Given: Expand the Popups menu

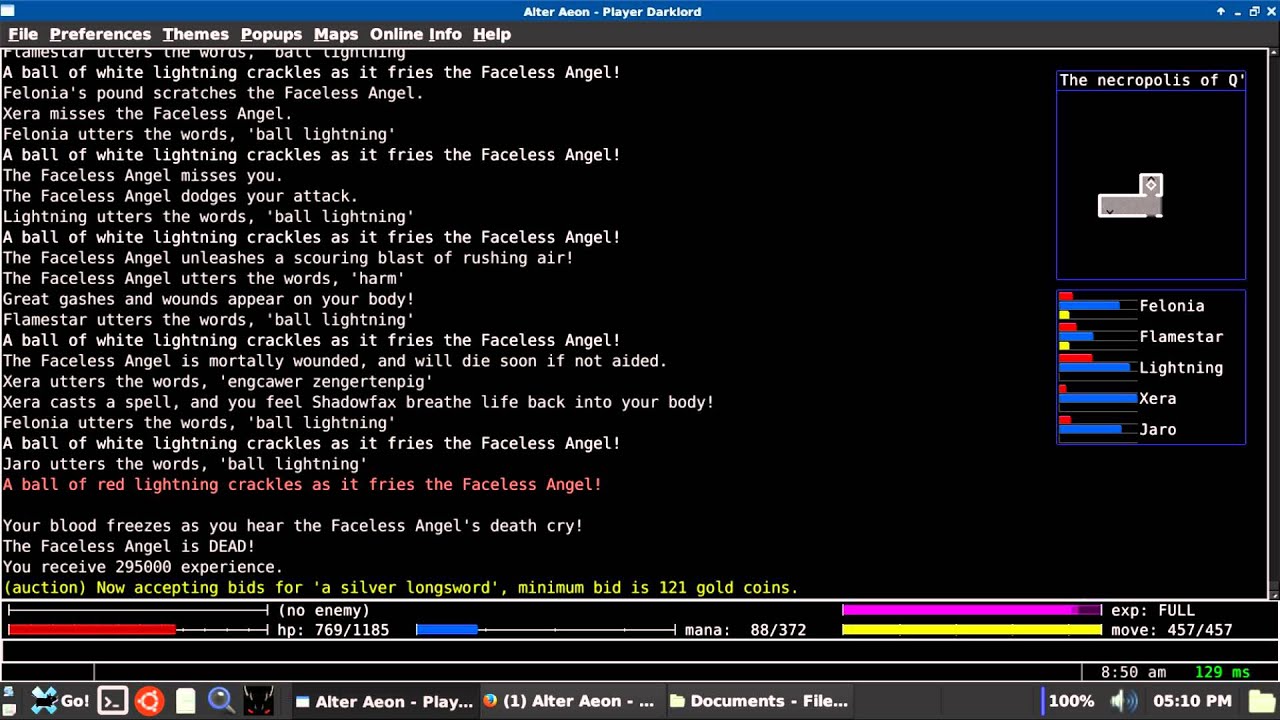Looking at the screenshot, I should click(x=271, y=34).
